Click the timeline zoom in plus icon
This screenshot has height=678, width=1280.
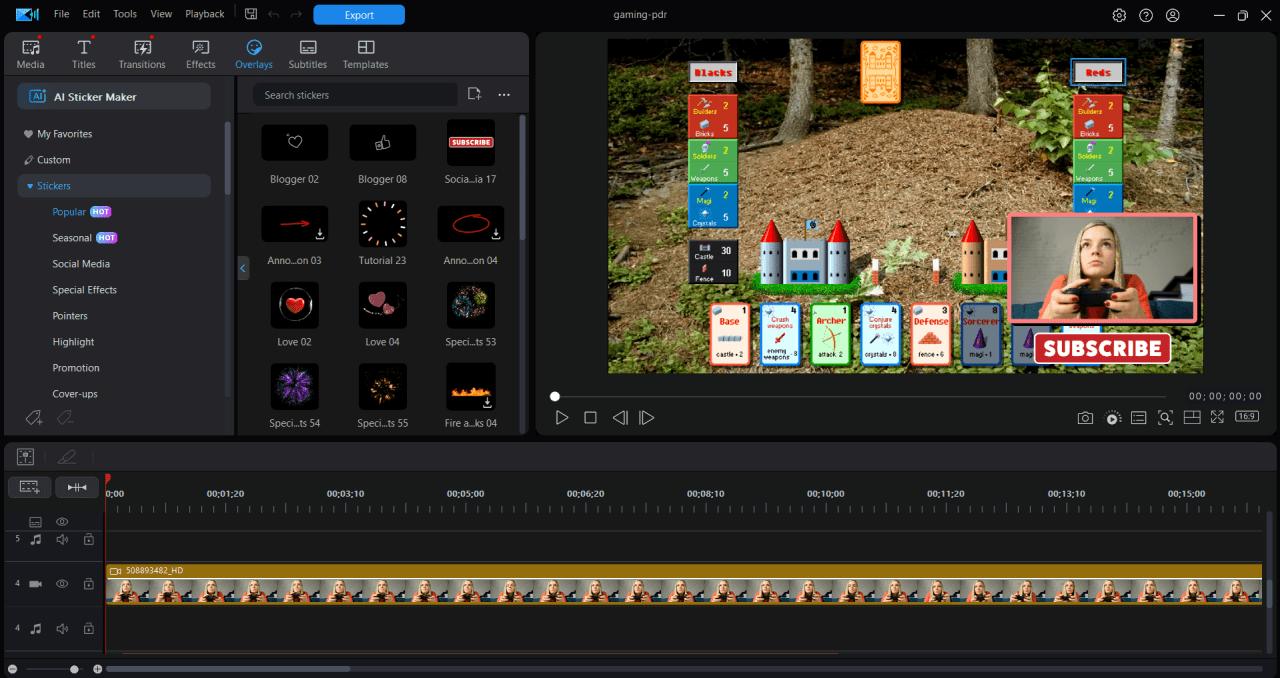pyautogui.click(x=97, y=669)
